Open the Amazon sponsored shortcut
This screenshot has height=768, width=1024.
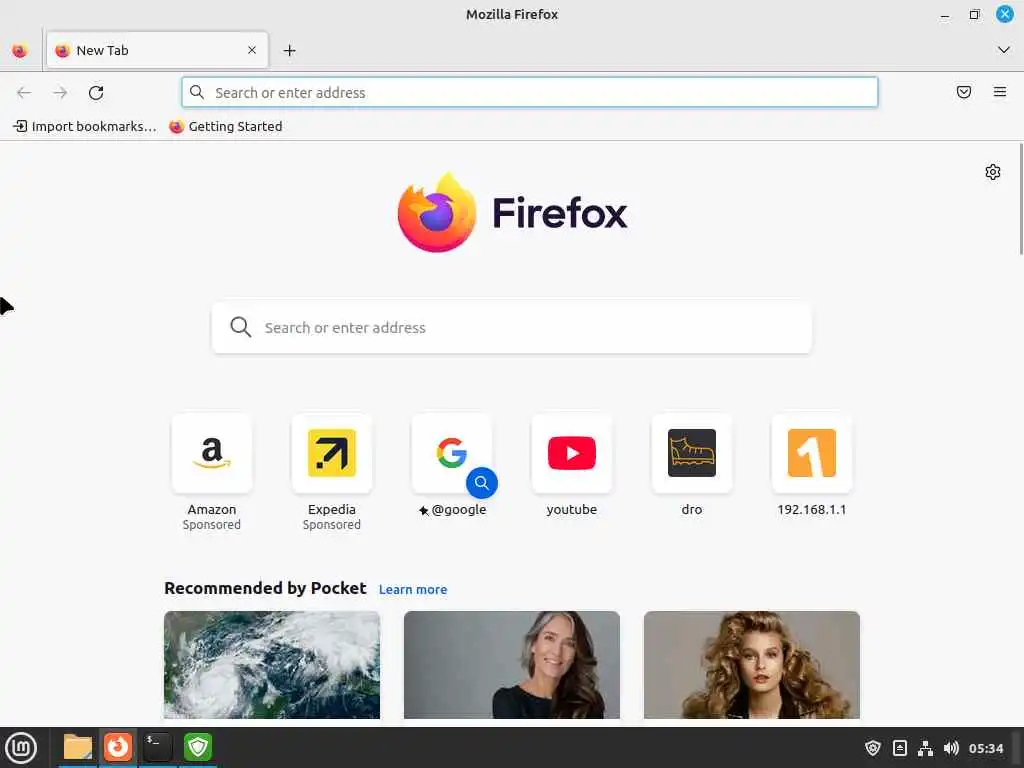click(x=212, y=472)
